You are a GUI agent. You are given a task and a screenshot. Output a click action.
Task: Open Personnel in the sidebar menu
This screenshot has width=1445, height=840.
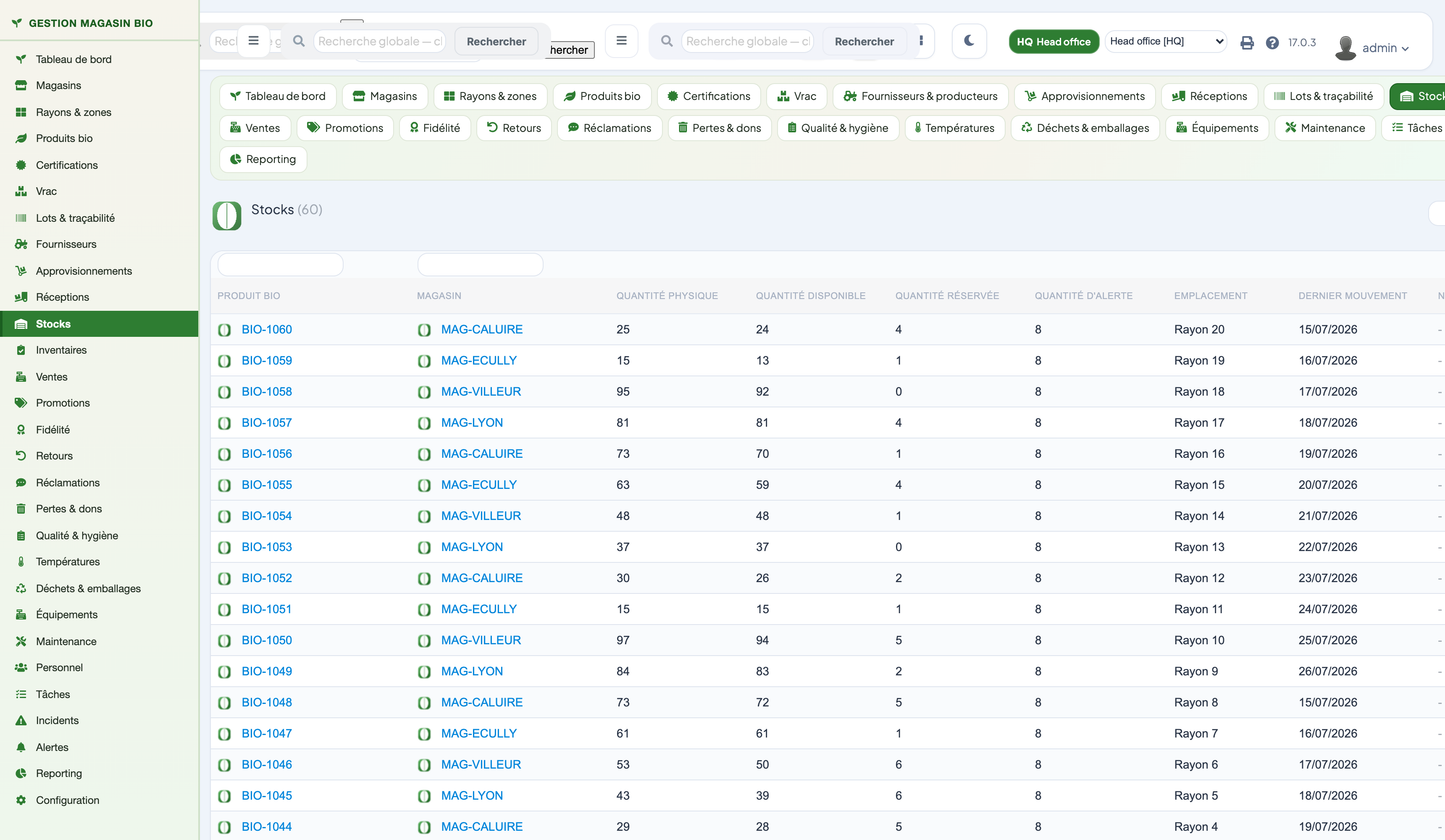point(99,668)
